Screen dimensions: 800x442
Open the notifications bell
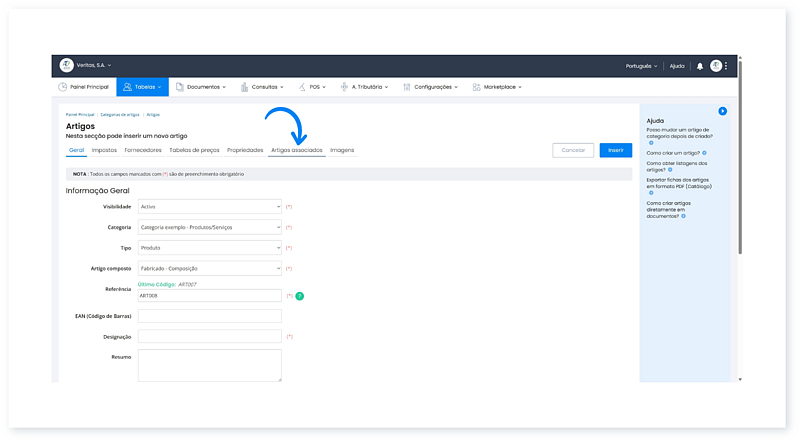[700, 66]
